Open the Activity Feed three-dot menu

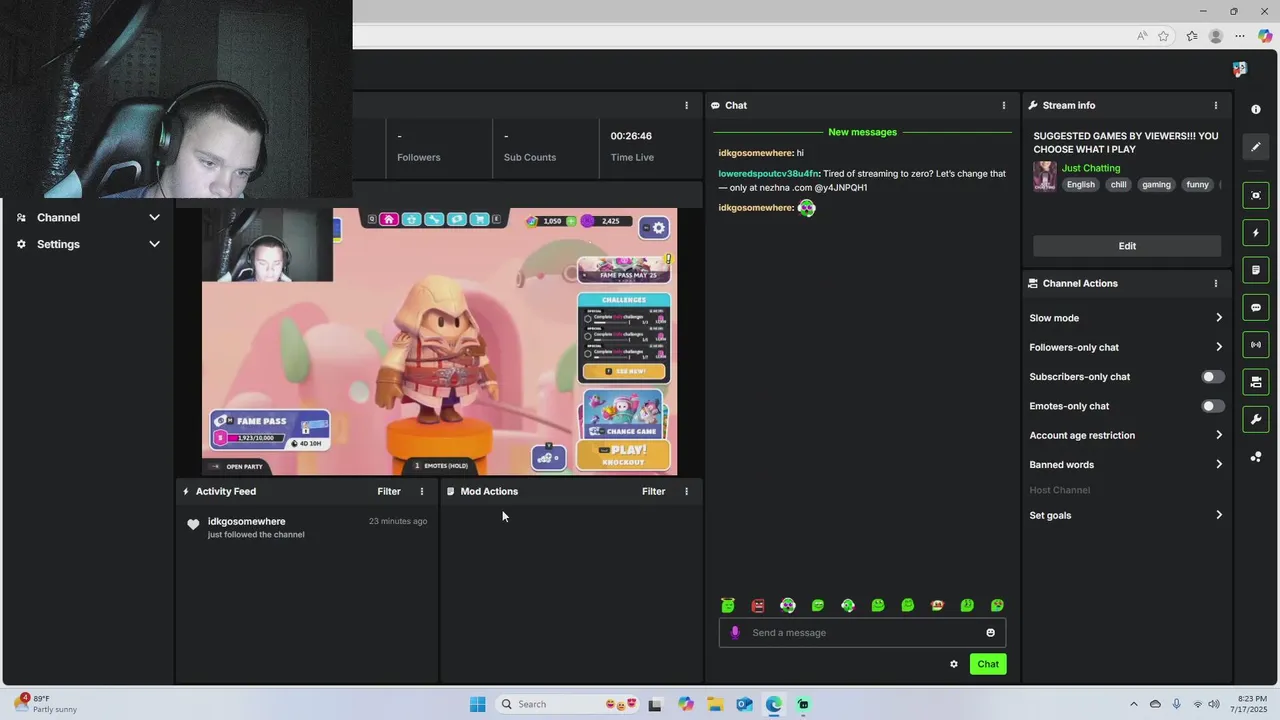[422, 491]
